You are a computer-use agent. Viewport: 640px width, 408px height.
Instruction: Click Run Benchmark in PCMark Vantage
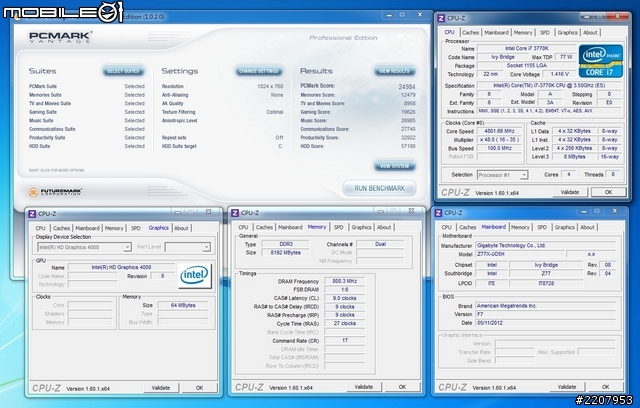(x=380, y=188)
